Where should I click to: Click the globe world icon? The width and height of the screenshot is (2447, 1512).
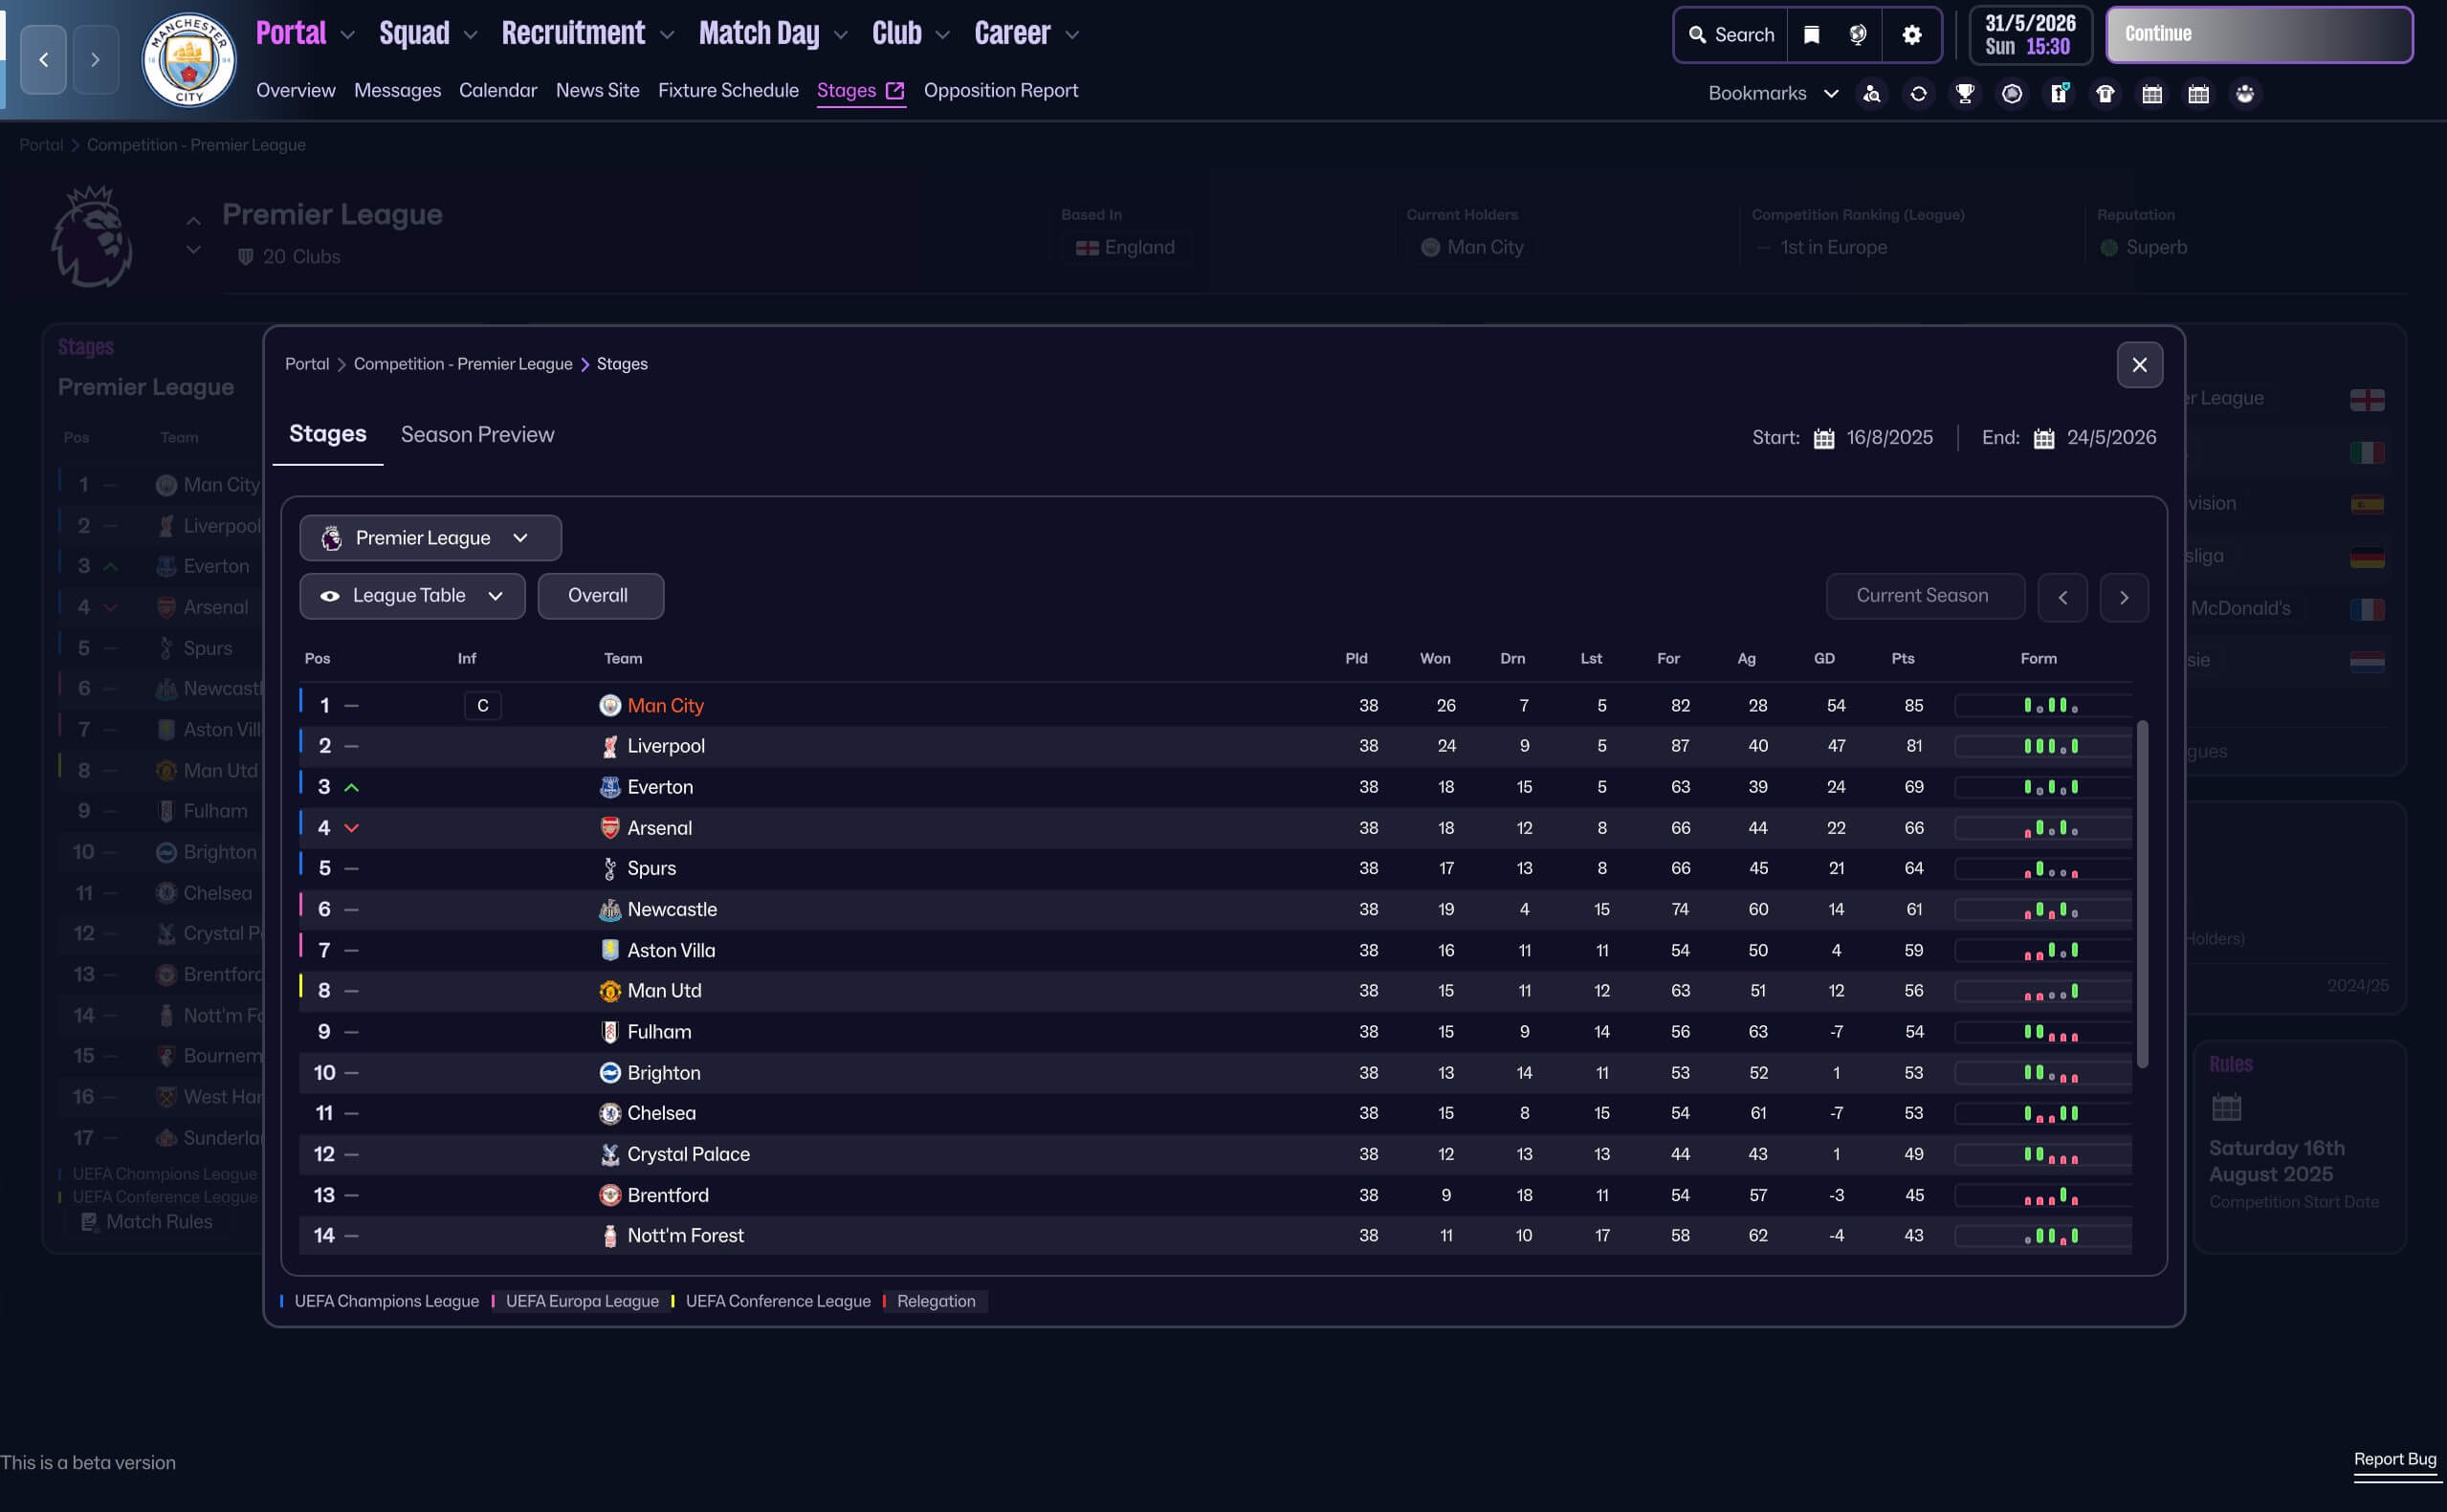1858,35
